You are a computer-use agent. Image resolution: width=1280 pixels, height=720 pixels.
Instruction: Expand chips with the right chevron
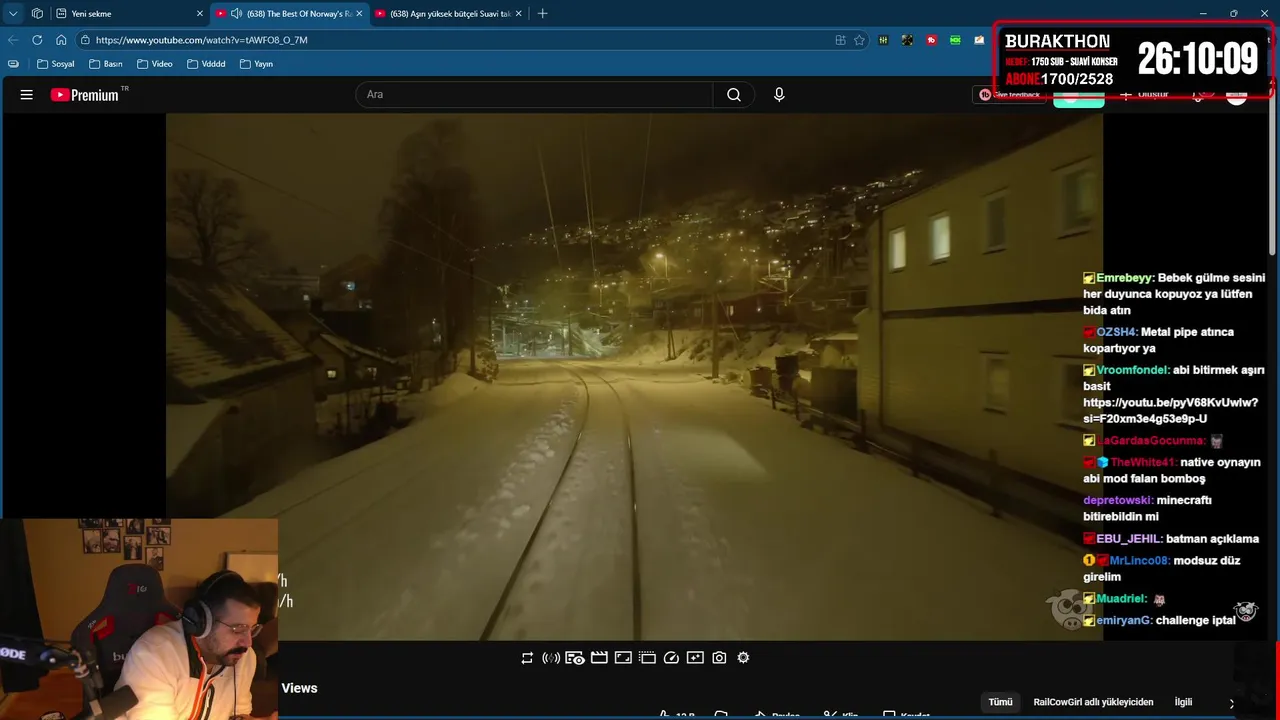(1231, 703)
